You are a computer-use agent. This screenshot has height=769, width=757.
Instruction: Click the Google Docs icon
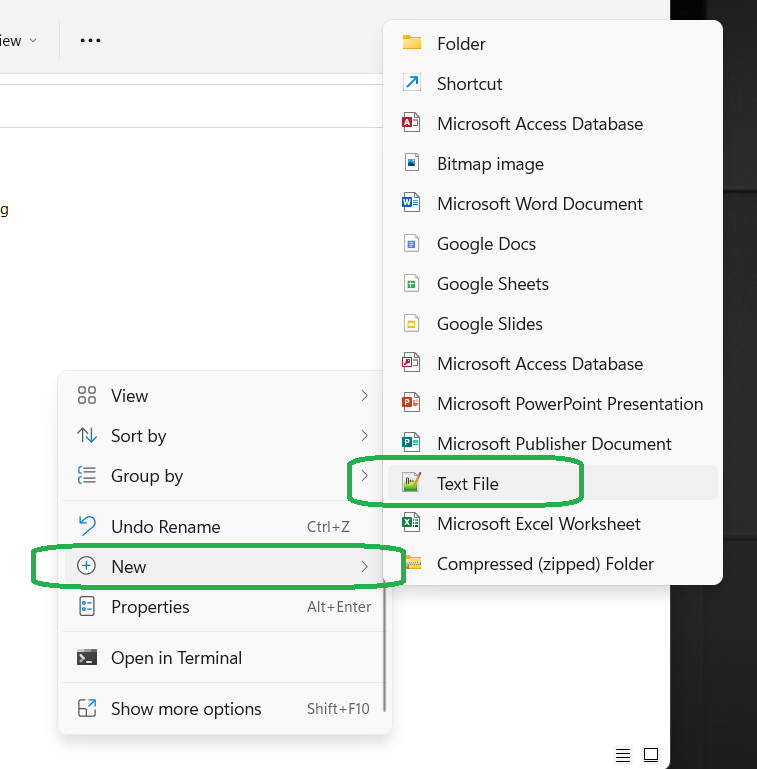[411, 243]
